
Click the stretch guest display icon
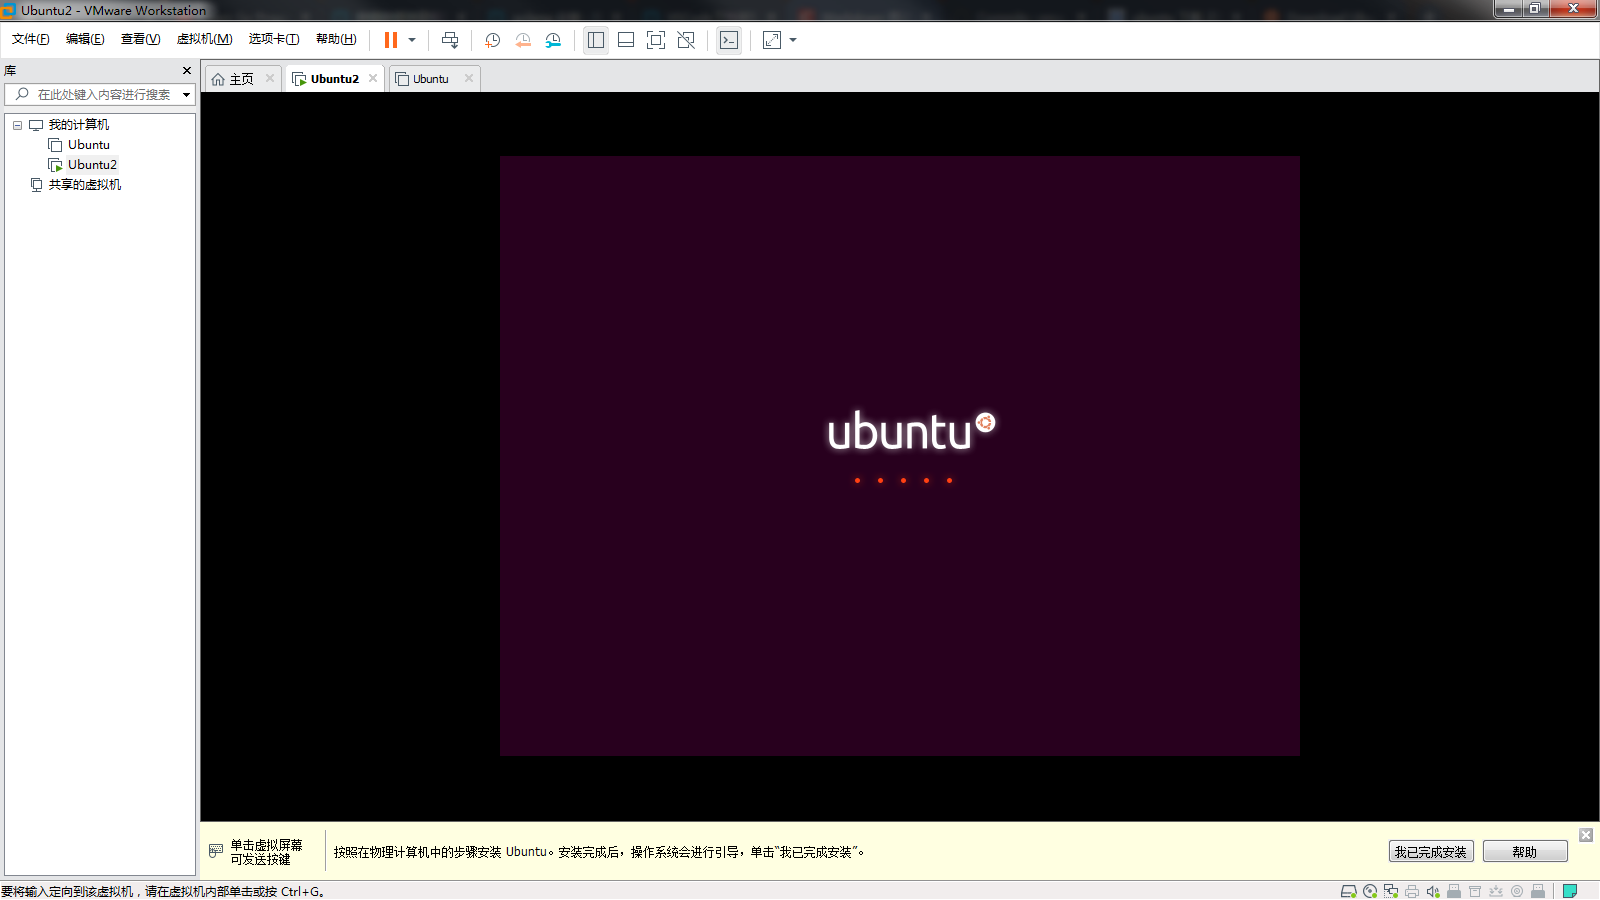point(772,40)
